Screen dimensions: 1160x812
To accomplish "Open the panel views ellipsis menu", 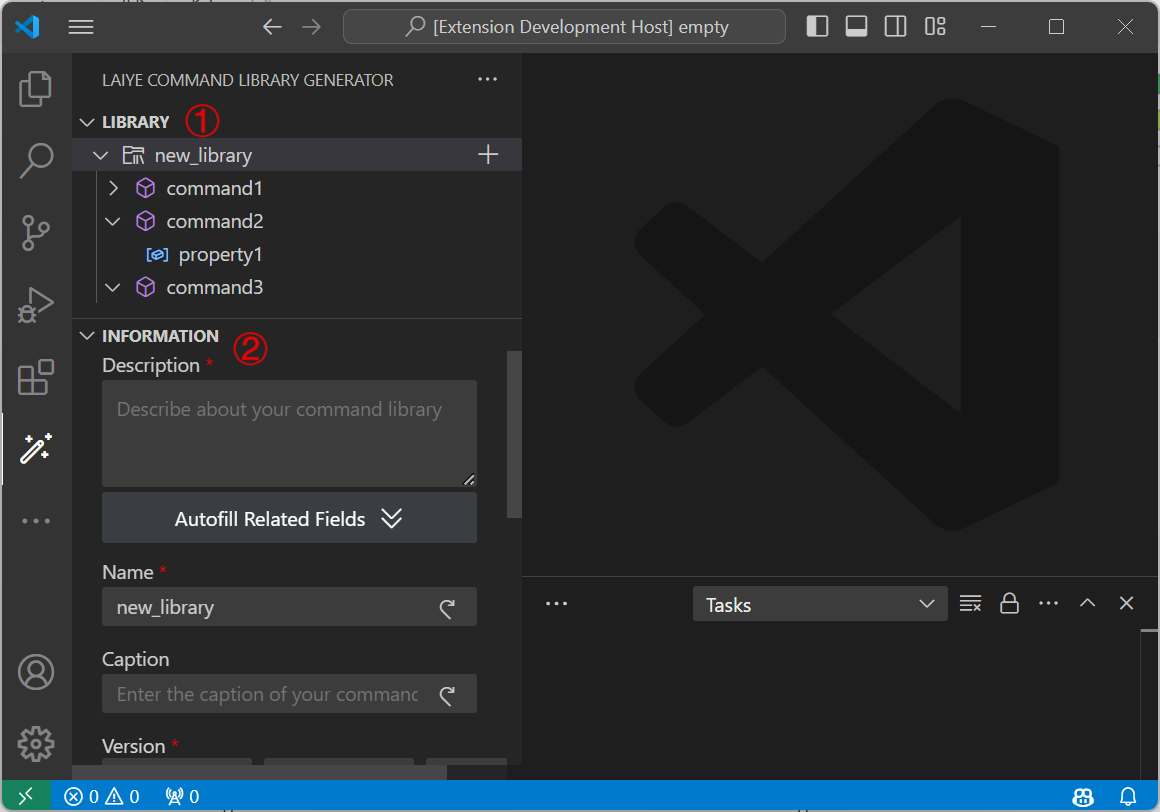I will (556, 603).
